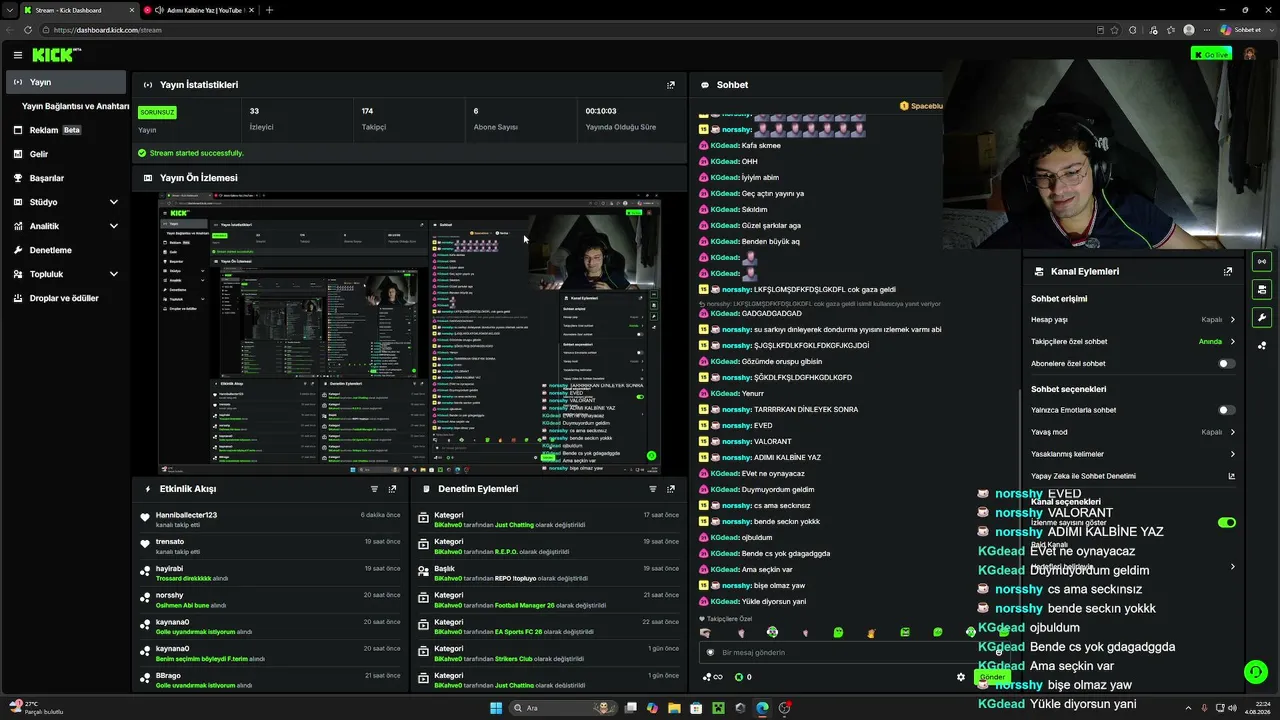Viewport: 1280px width, 720px height.
Task: Pick the green blob emote in chat bar
Action: pos(838,632)
